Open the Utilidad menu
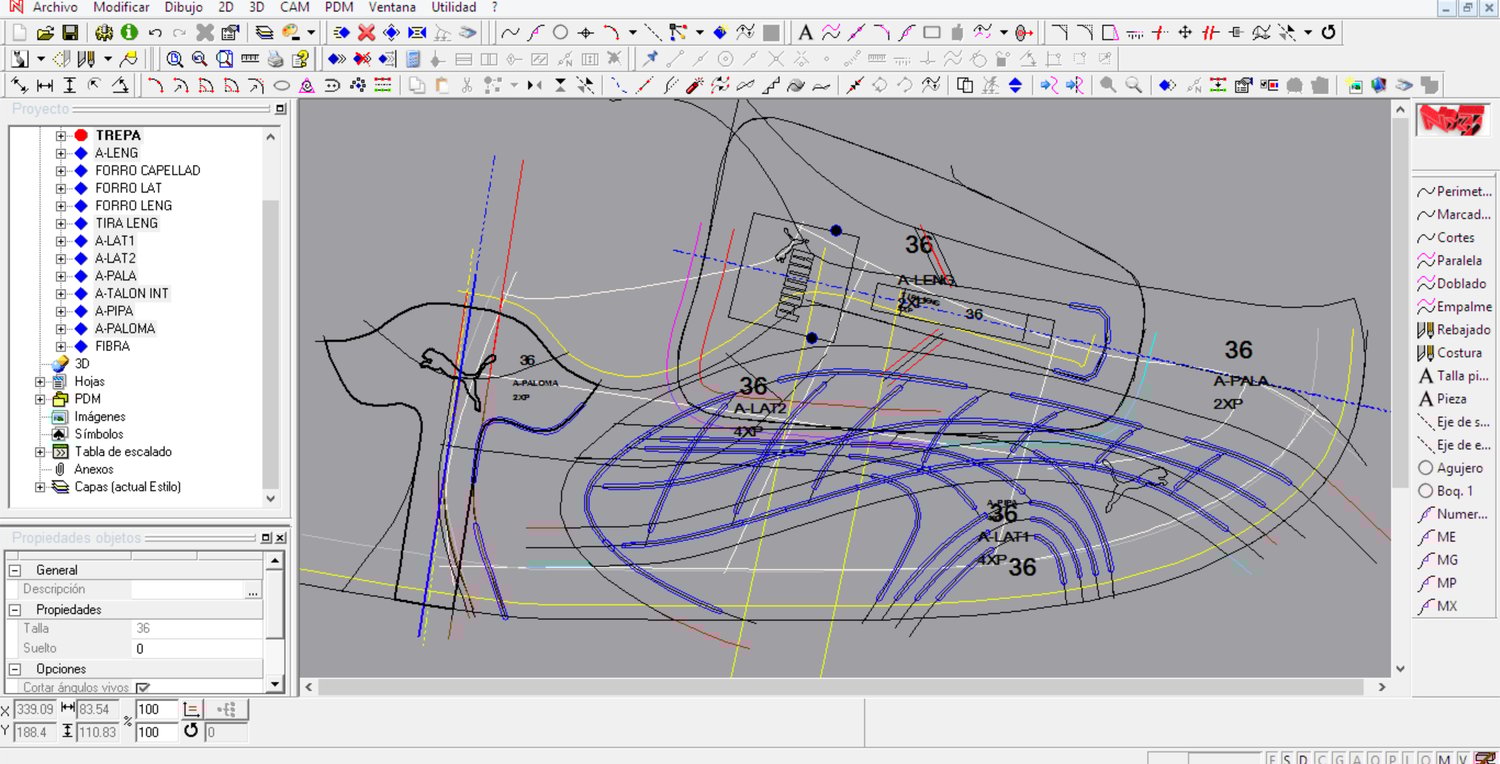 pyautogui.click(x=453, y=7)
